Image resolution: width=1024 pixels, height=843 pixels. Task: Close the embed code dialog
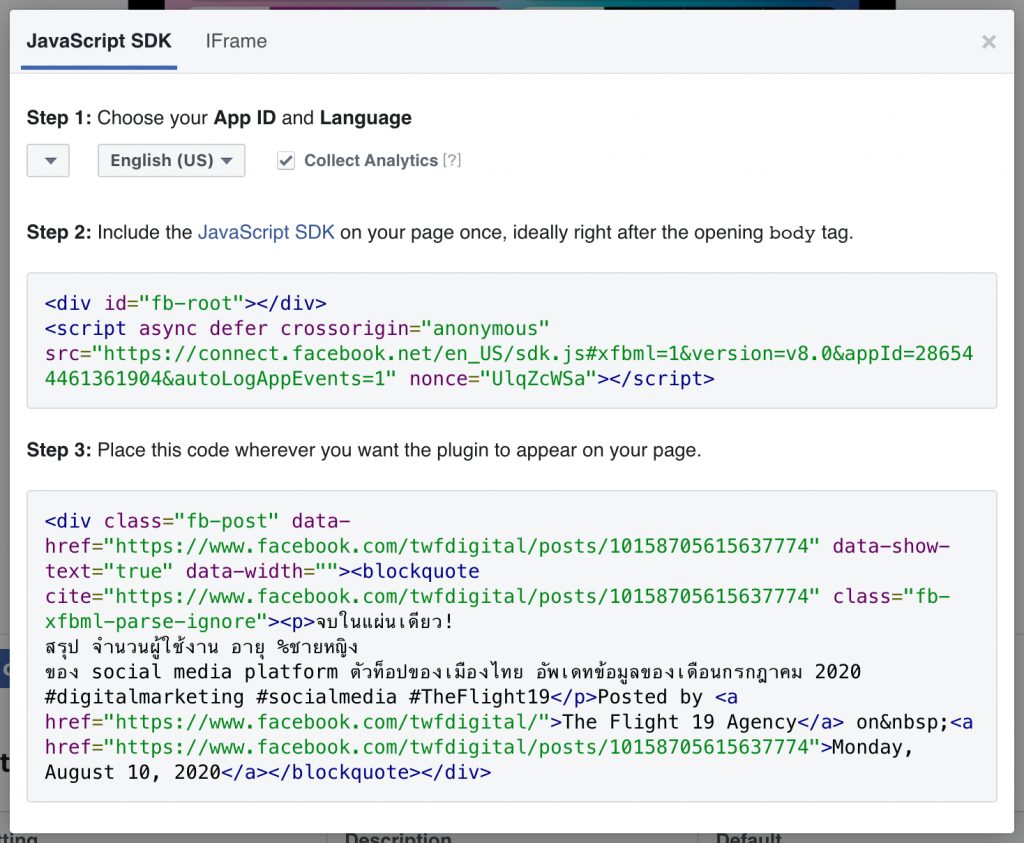pyautogui.click(x=989, y=42)
